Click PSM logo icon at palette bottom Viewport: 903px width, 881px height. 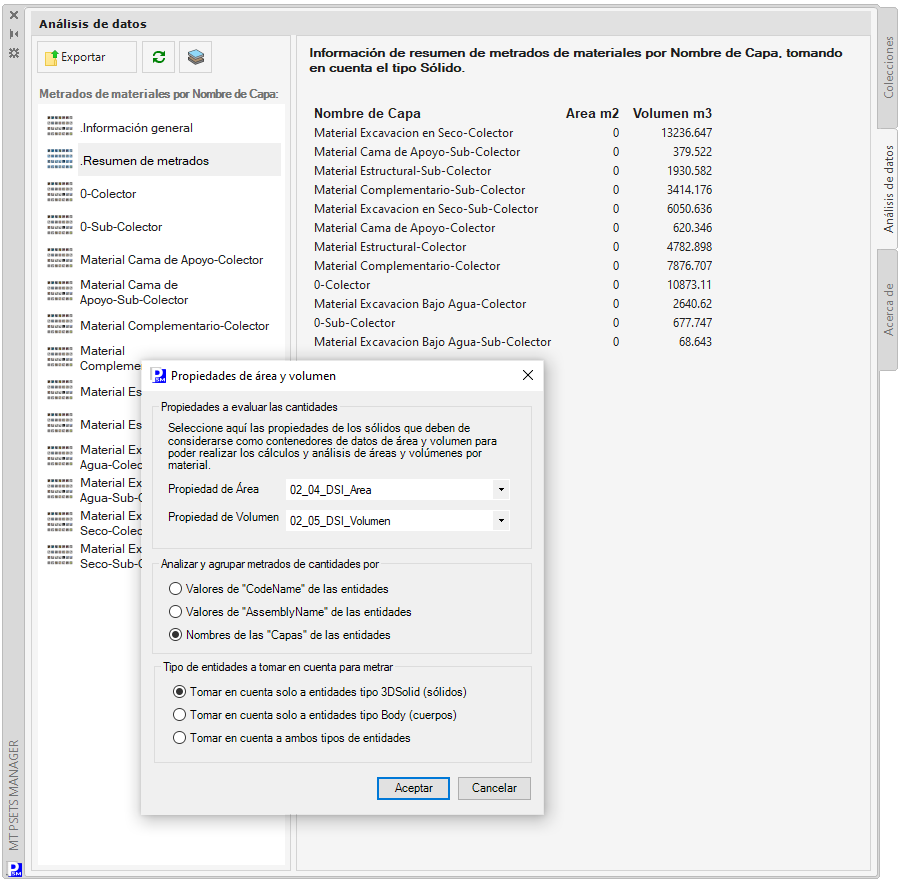16,869
